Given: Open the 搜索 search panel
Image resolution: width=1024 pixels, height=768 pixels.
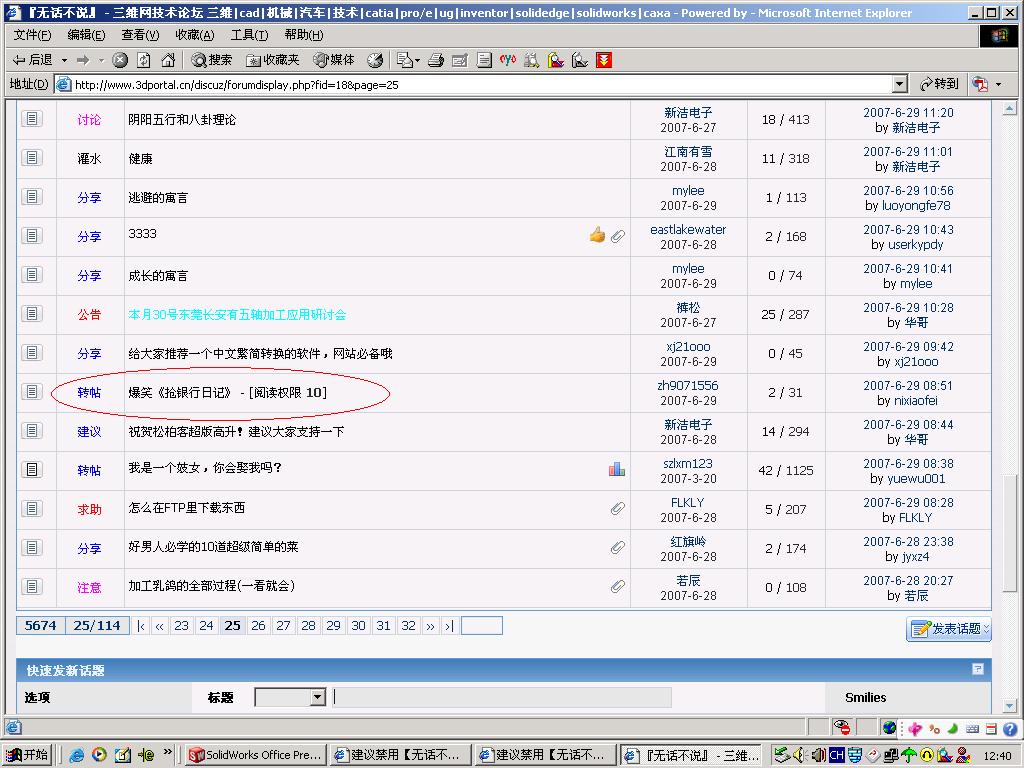Looking at the screenshot, I should coord(212,60).
